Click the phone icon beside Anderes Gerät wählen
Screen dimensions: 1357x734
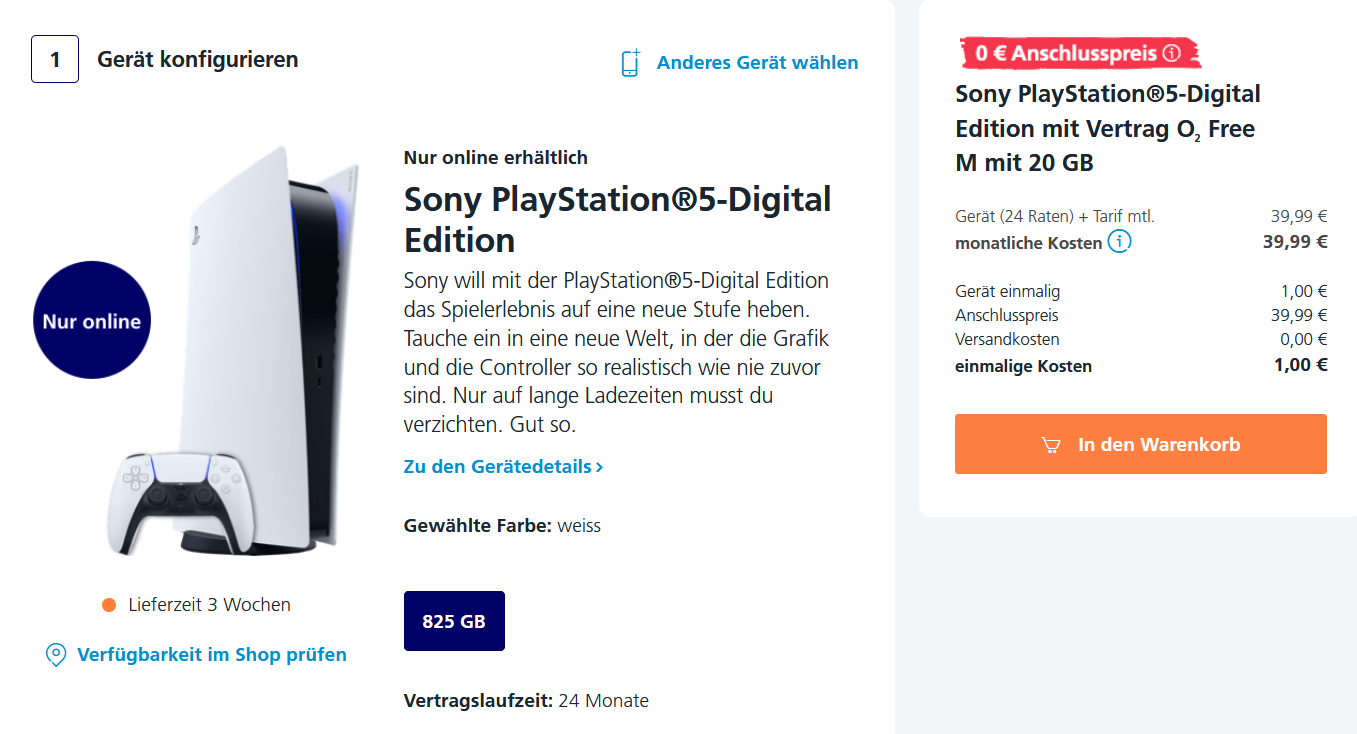[x=630, y=63]
